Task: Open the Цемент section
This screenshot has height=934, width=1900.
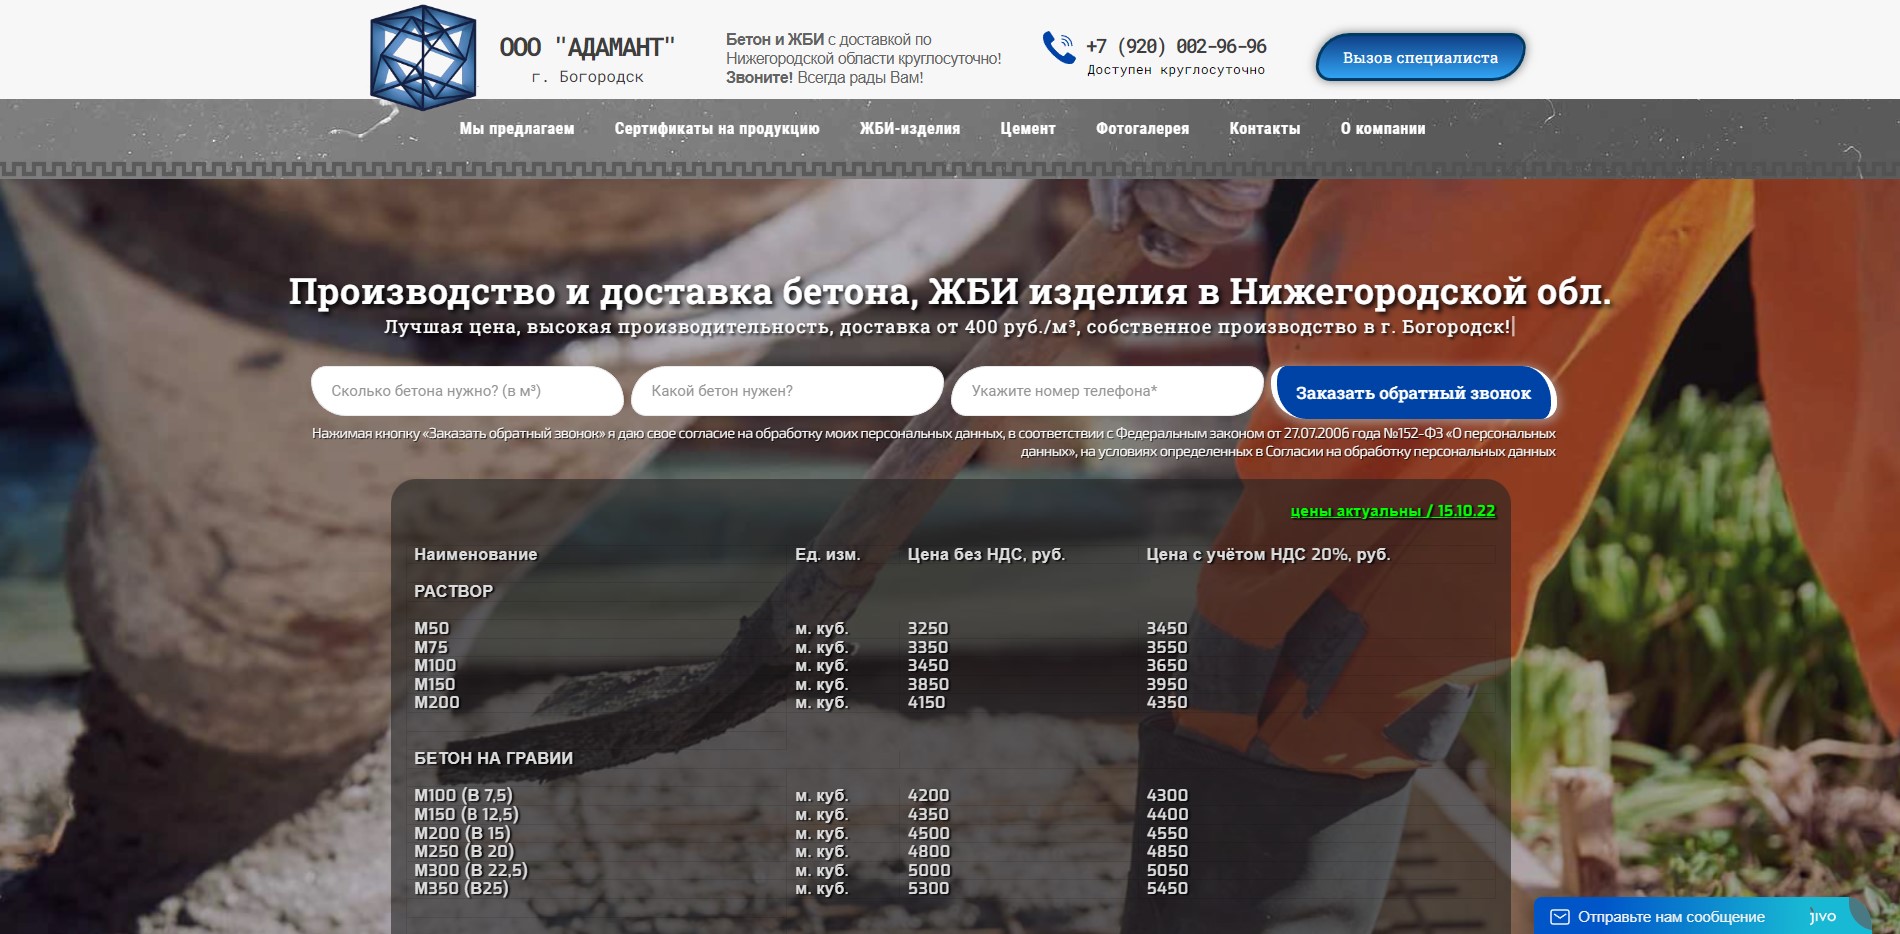Action: [1026, 128]
